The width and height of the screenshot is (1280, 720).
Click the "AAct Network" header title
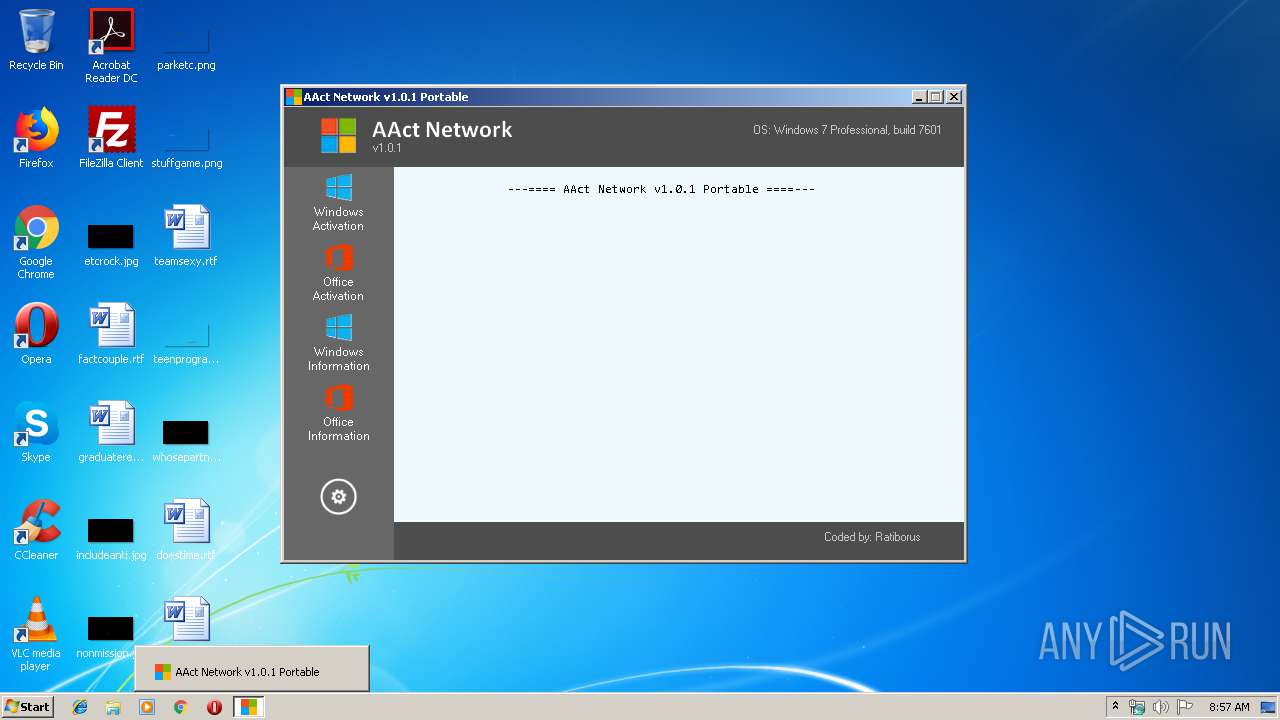(x=442, y=129)
